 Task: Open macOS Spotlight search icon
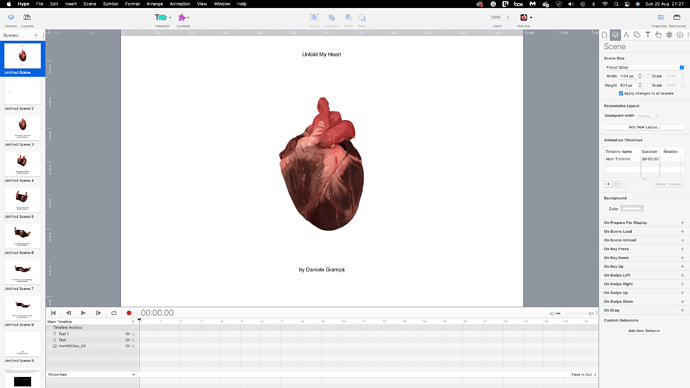click(x=616, y=4)
